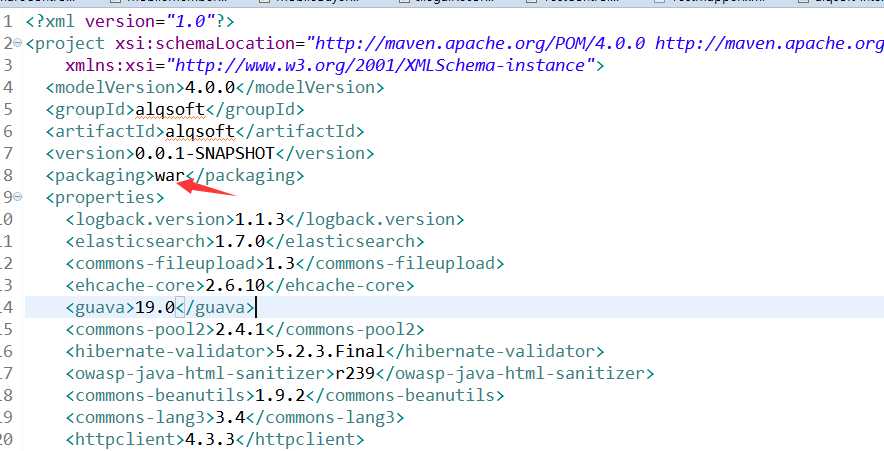Click the closing guava tag
Viewport: 884px width, 451px height.
tap(215, 307)
